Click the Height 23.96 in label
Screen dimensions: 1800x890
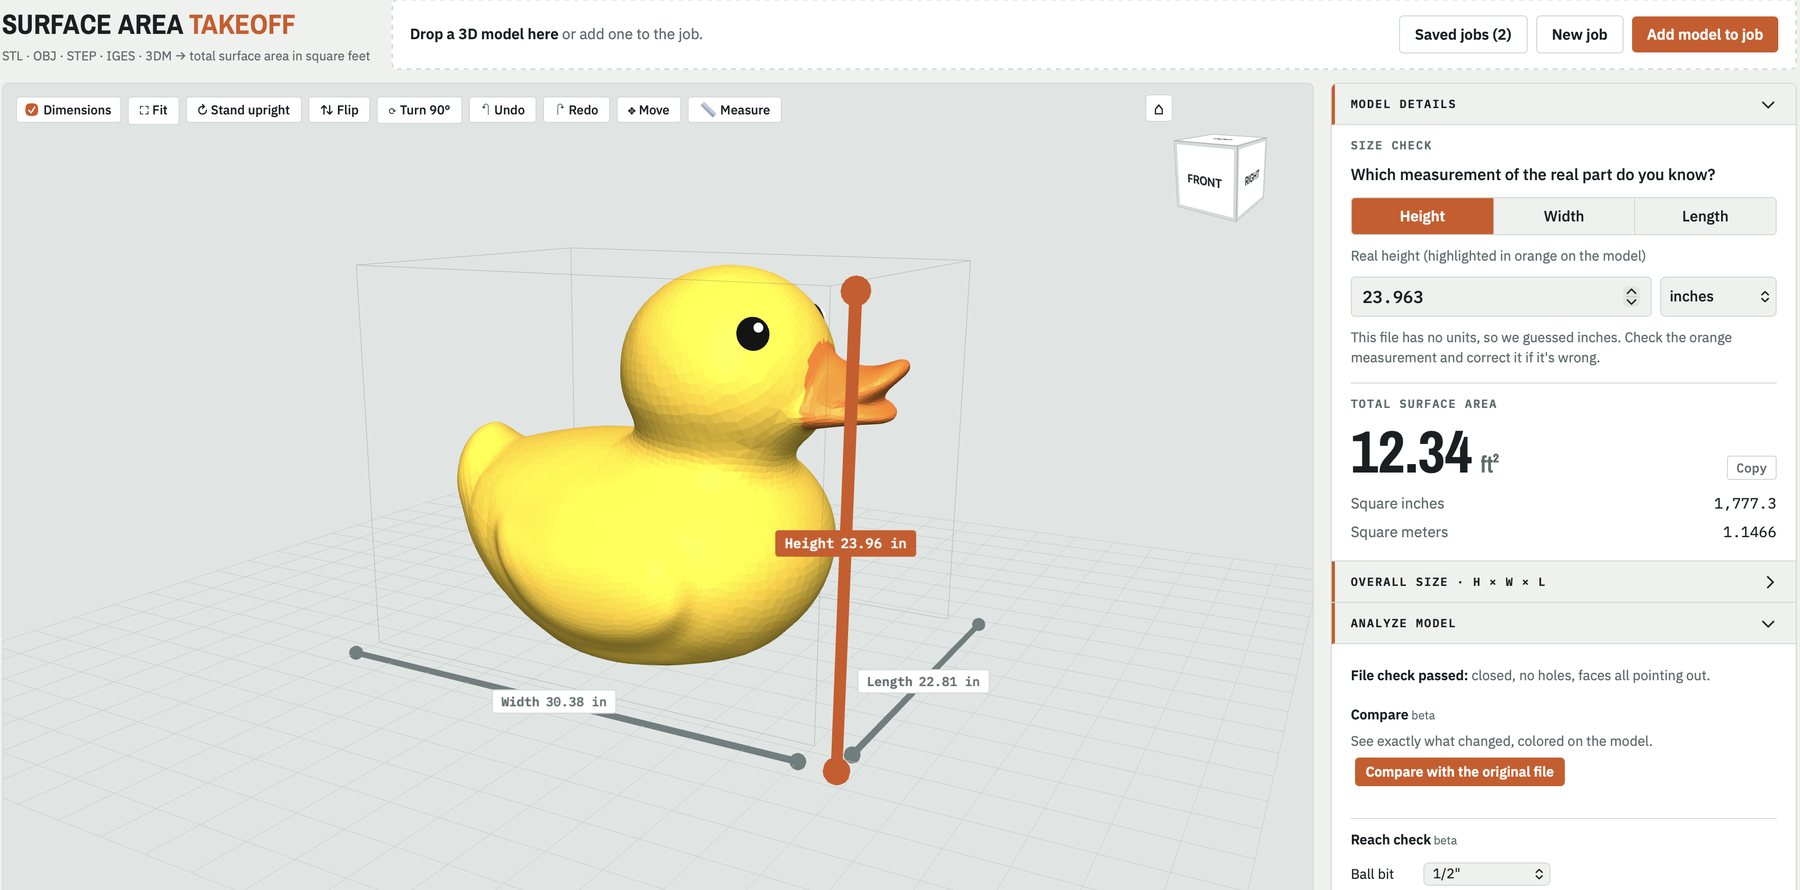click(845, 544)
